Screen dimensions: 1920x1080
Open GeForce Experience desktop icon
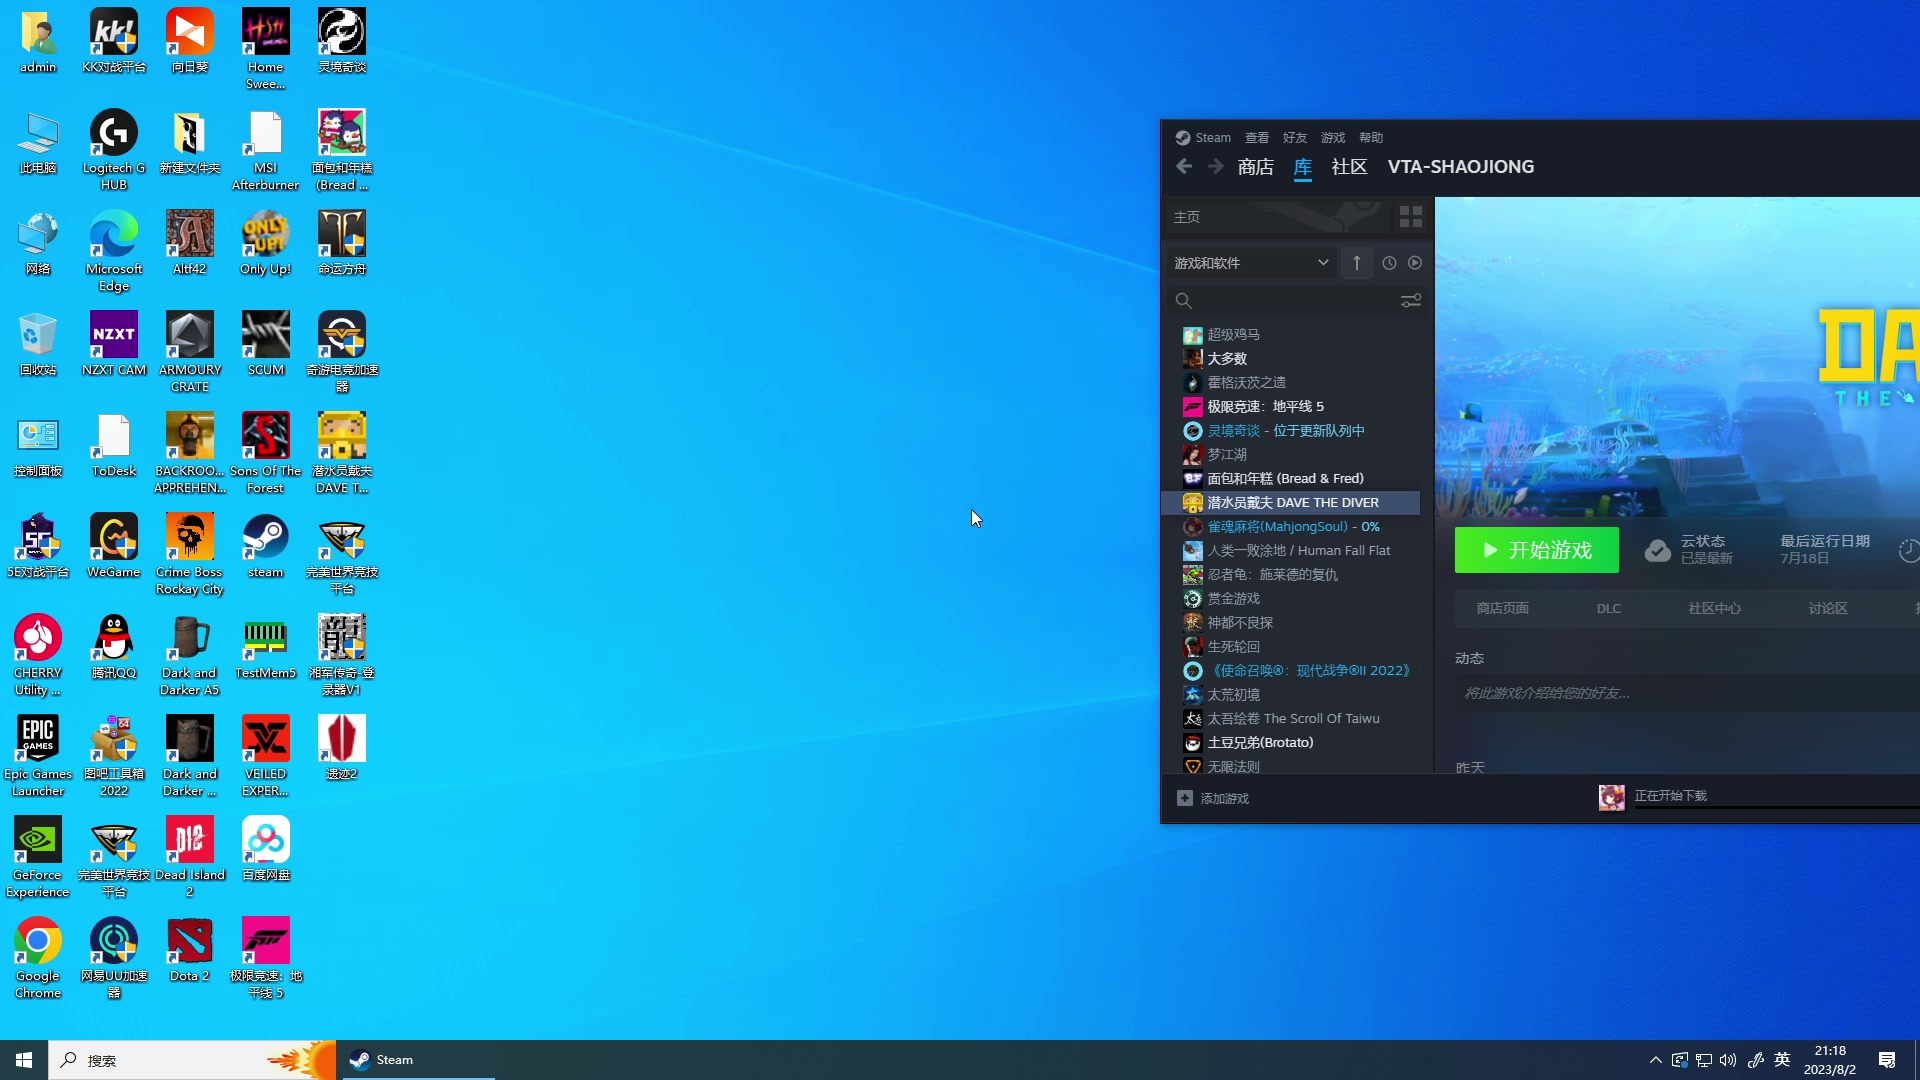38,857
